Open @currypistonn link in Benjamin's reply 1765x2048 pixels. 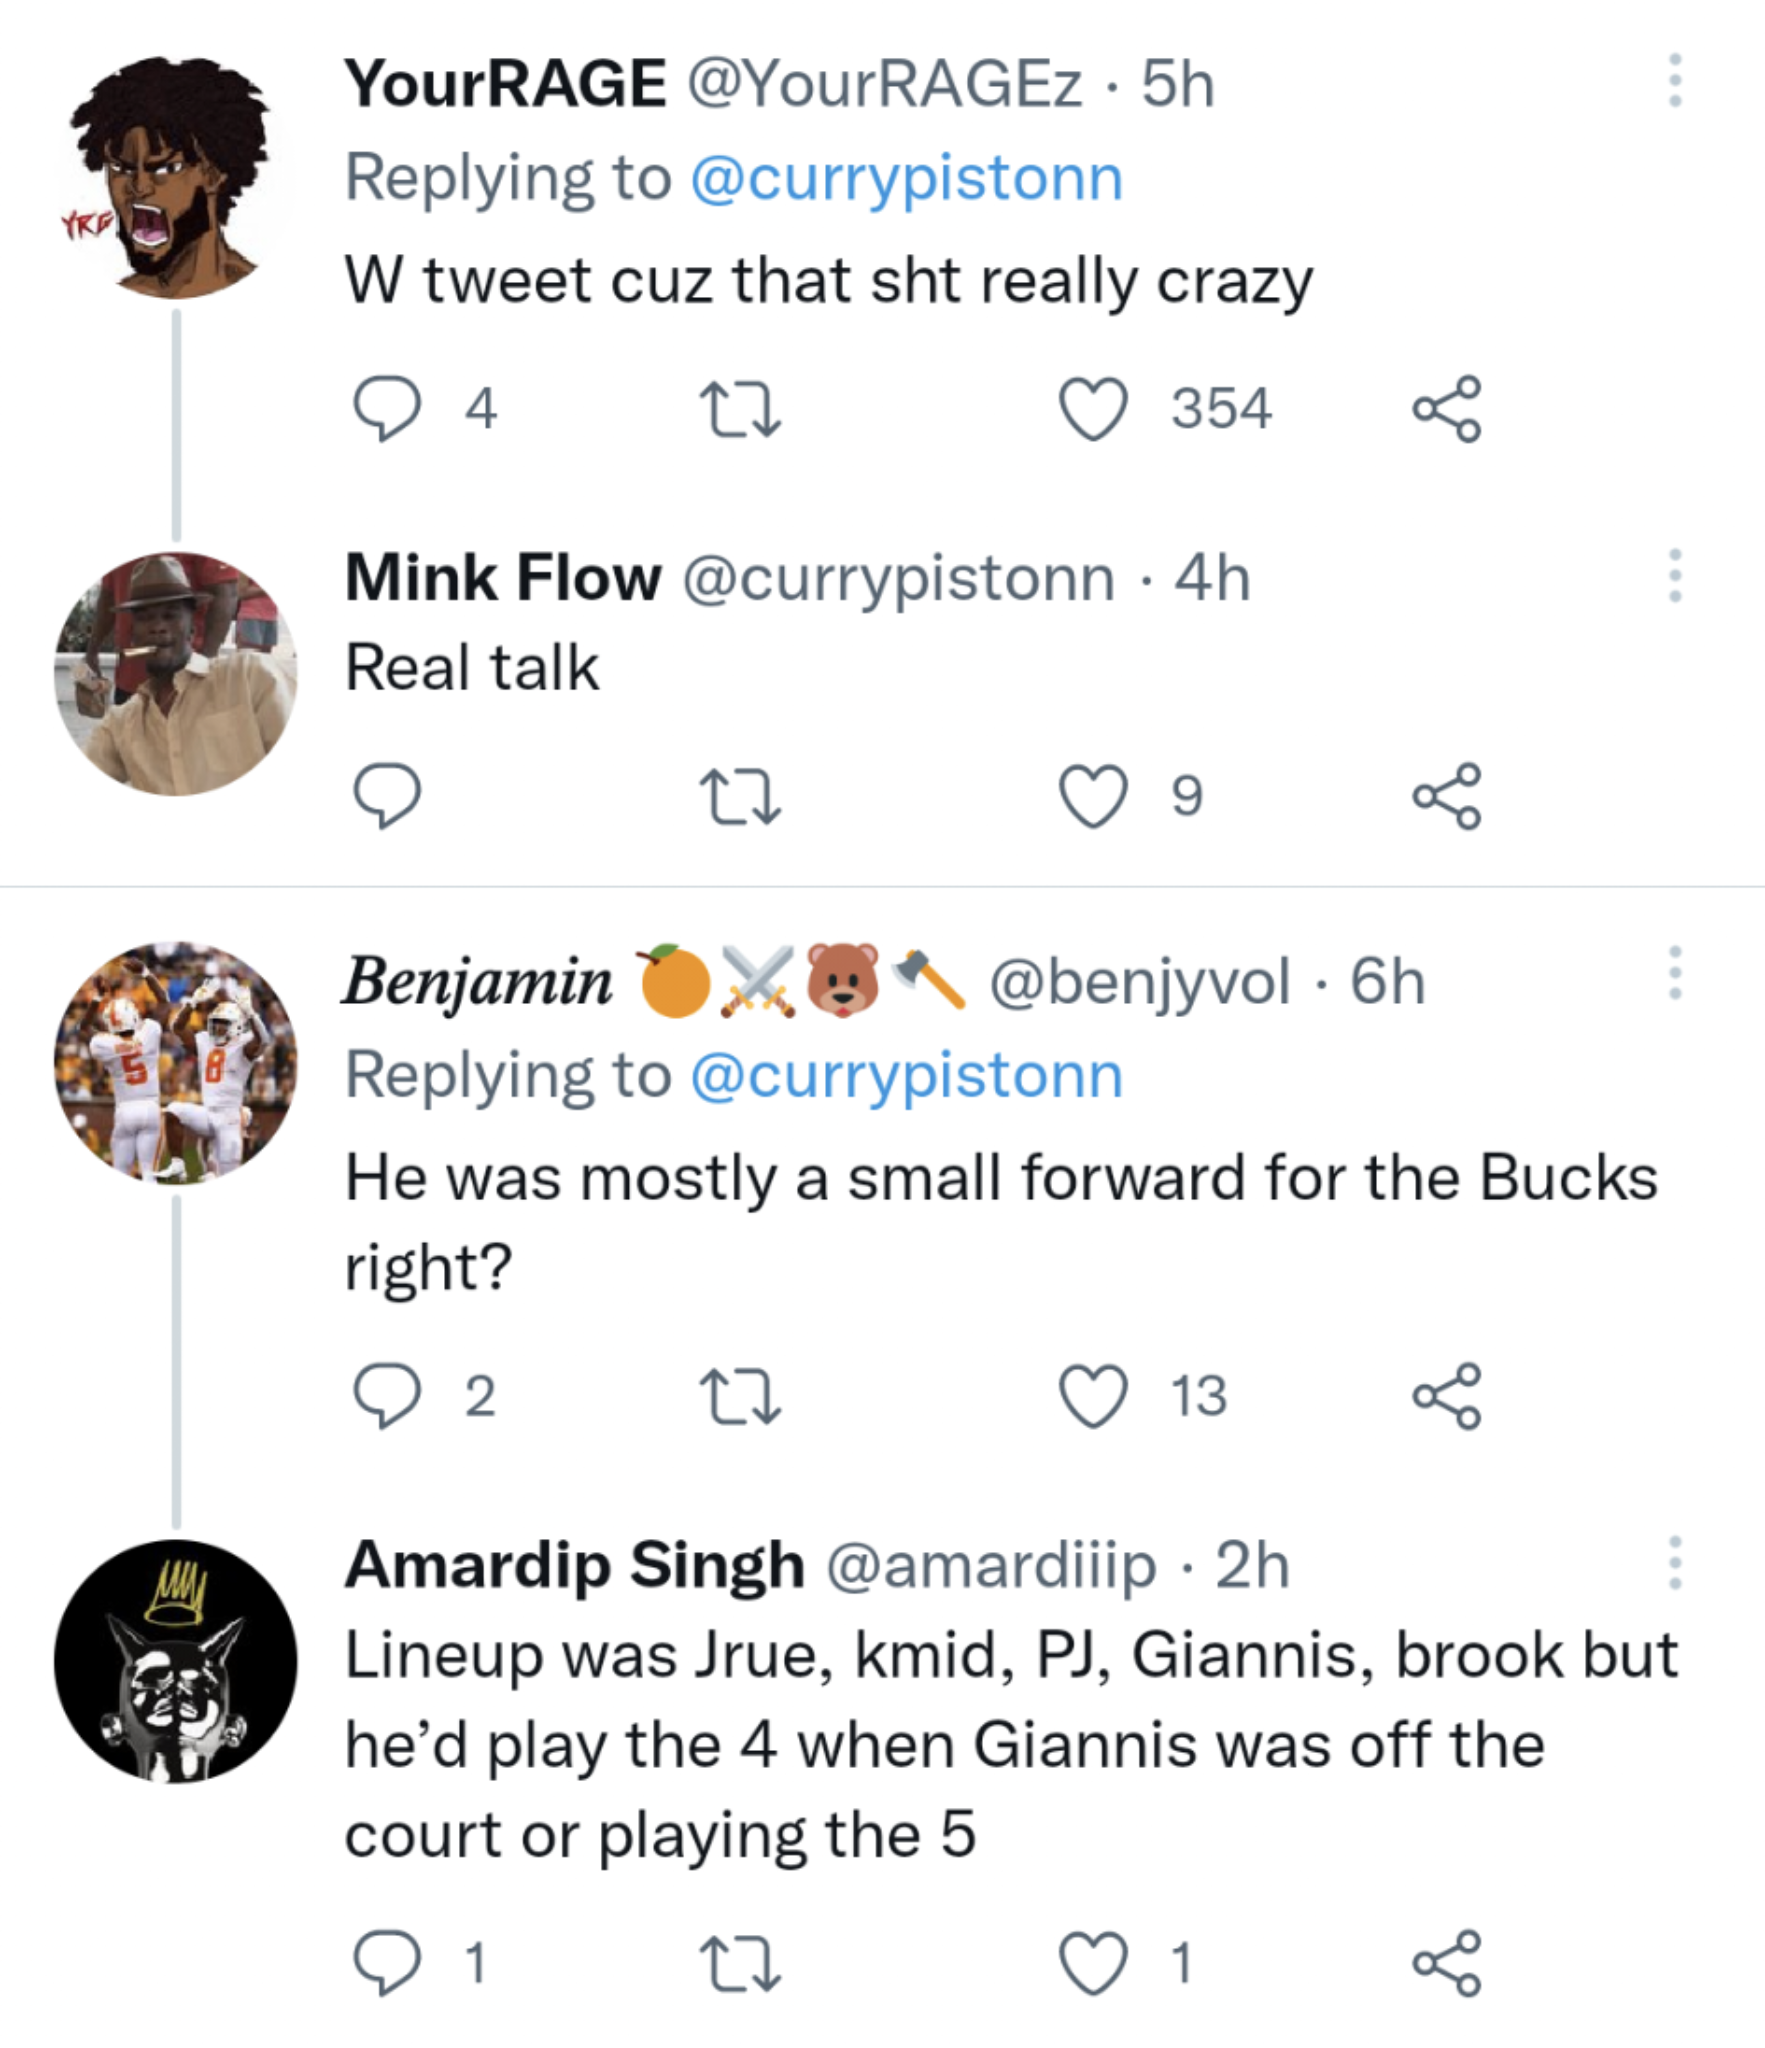point(906,1076)
